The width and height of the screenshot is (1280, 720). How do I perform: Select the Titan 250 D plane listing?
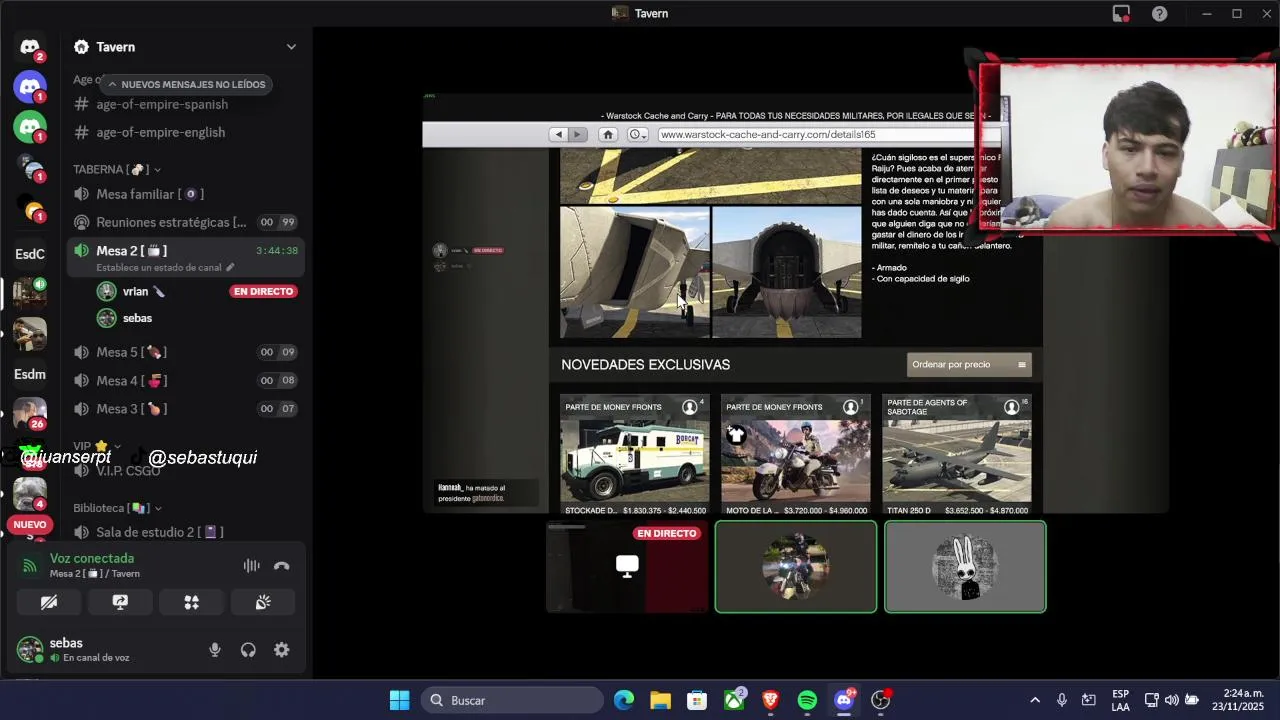click(957, 456)
